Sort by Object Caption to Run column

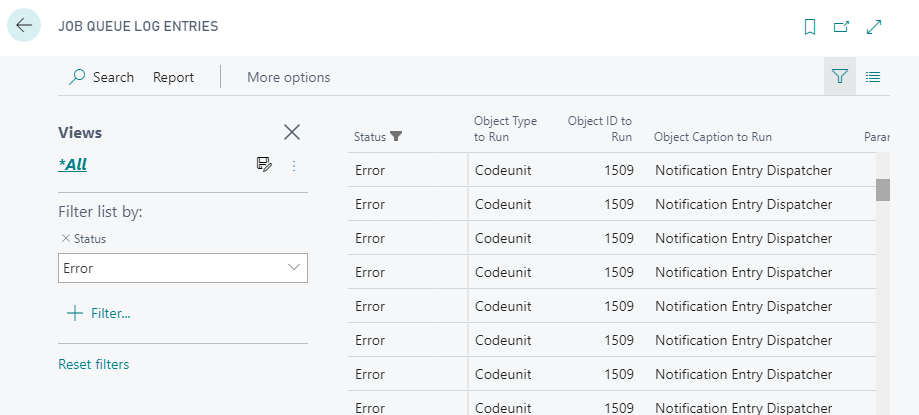(x=712, y=137)
